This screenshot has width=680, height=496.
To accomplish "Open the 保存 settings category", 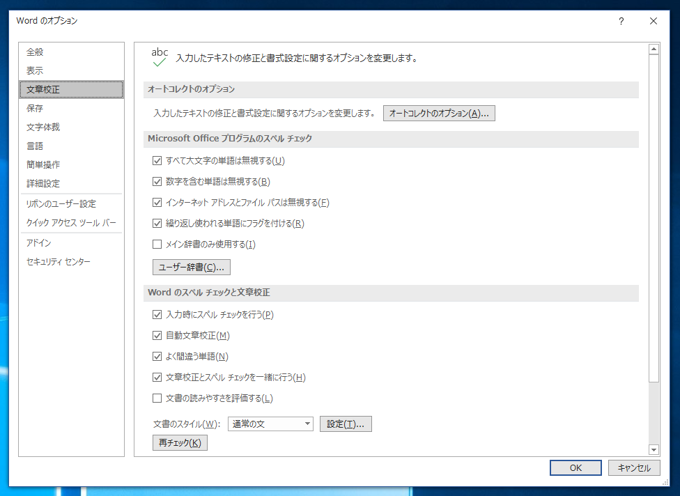I will pos(71,108).
